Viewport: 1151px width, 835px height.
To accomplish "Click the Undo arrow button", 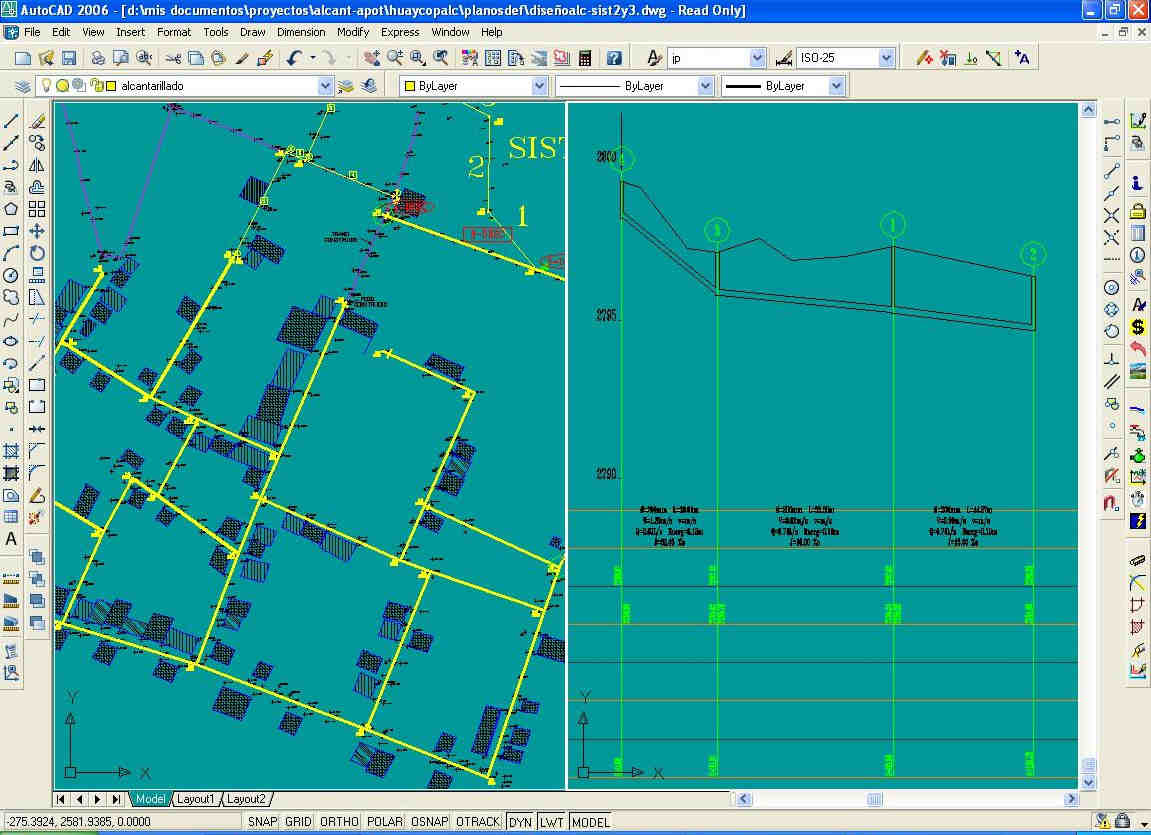I will [294, 58].
